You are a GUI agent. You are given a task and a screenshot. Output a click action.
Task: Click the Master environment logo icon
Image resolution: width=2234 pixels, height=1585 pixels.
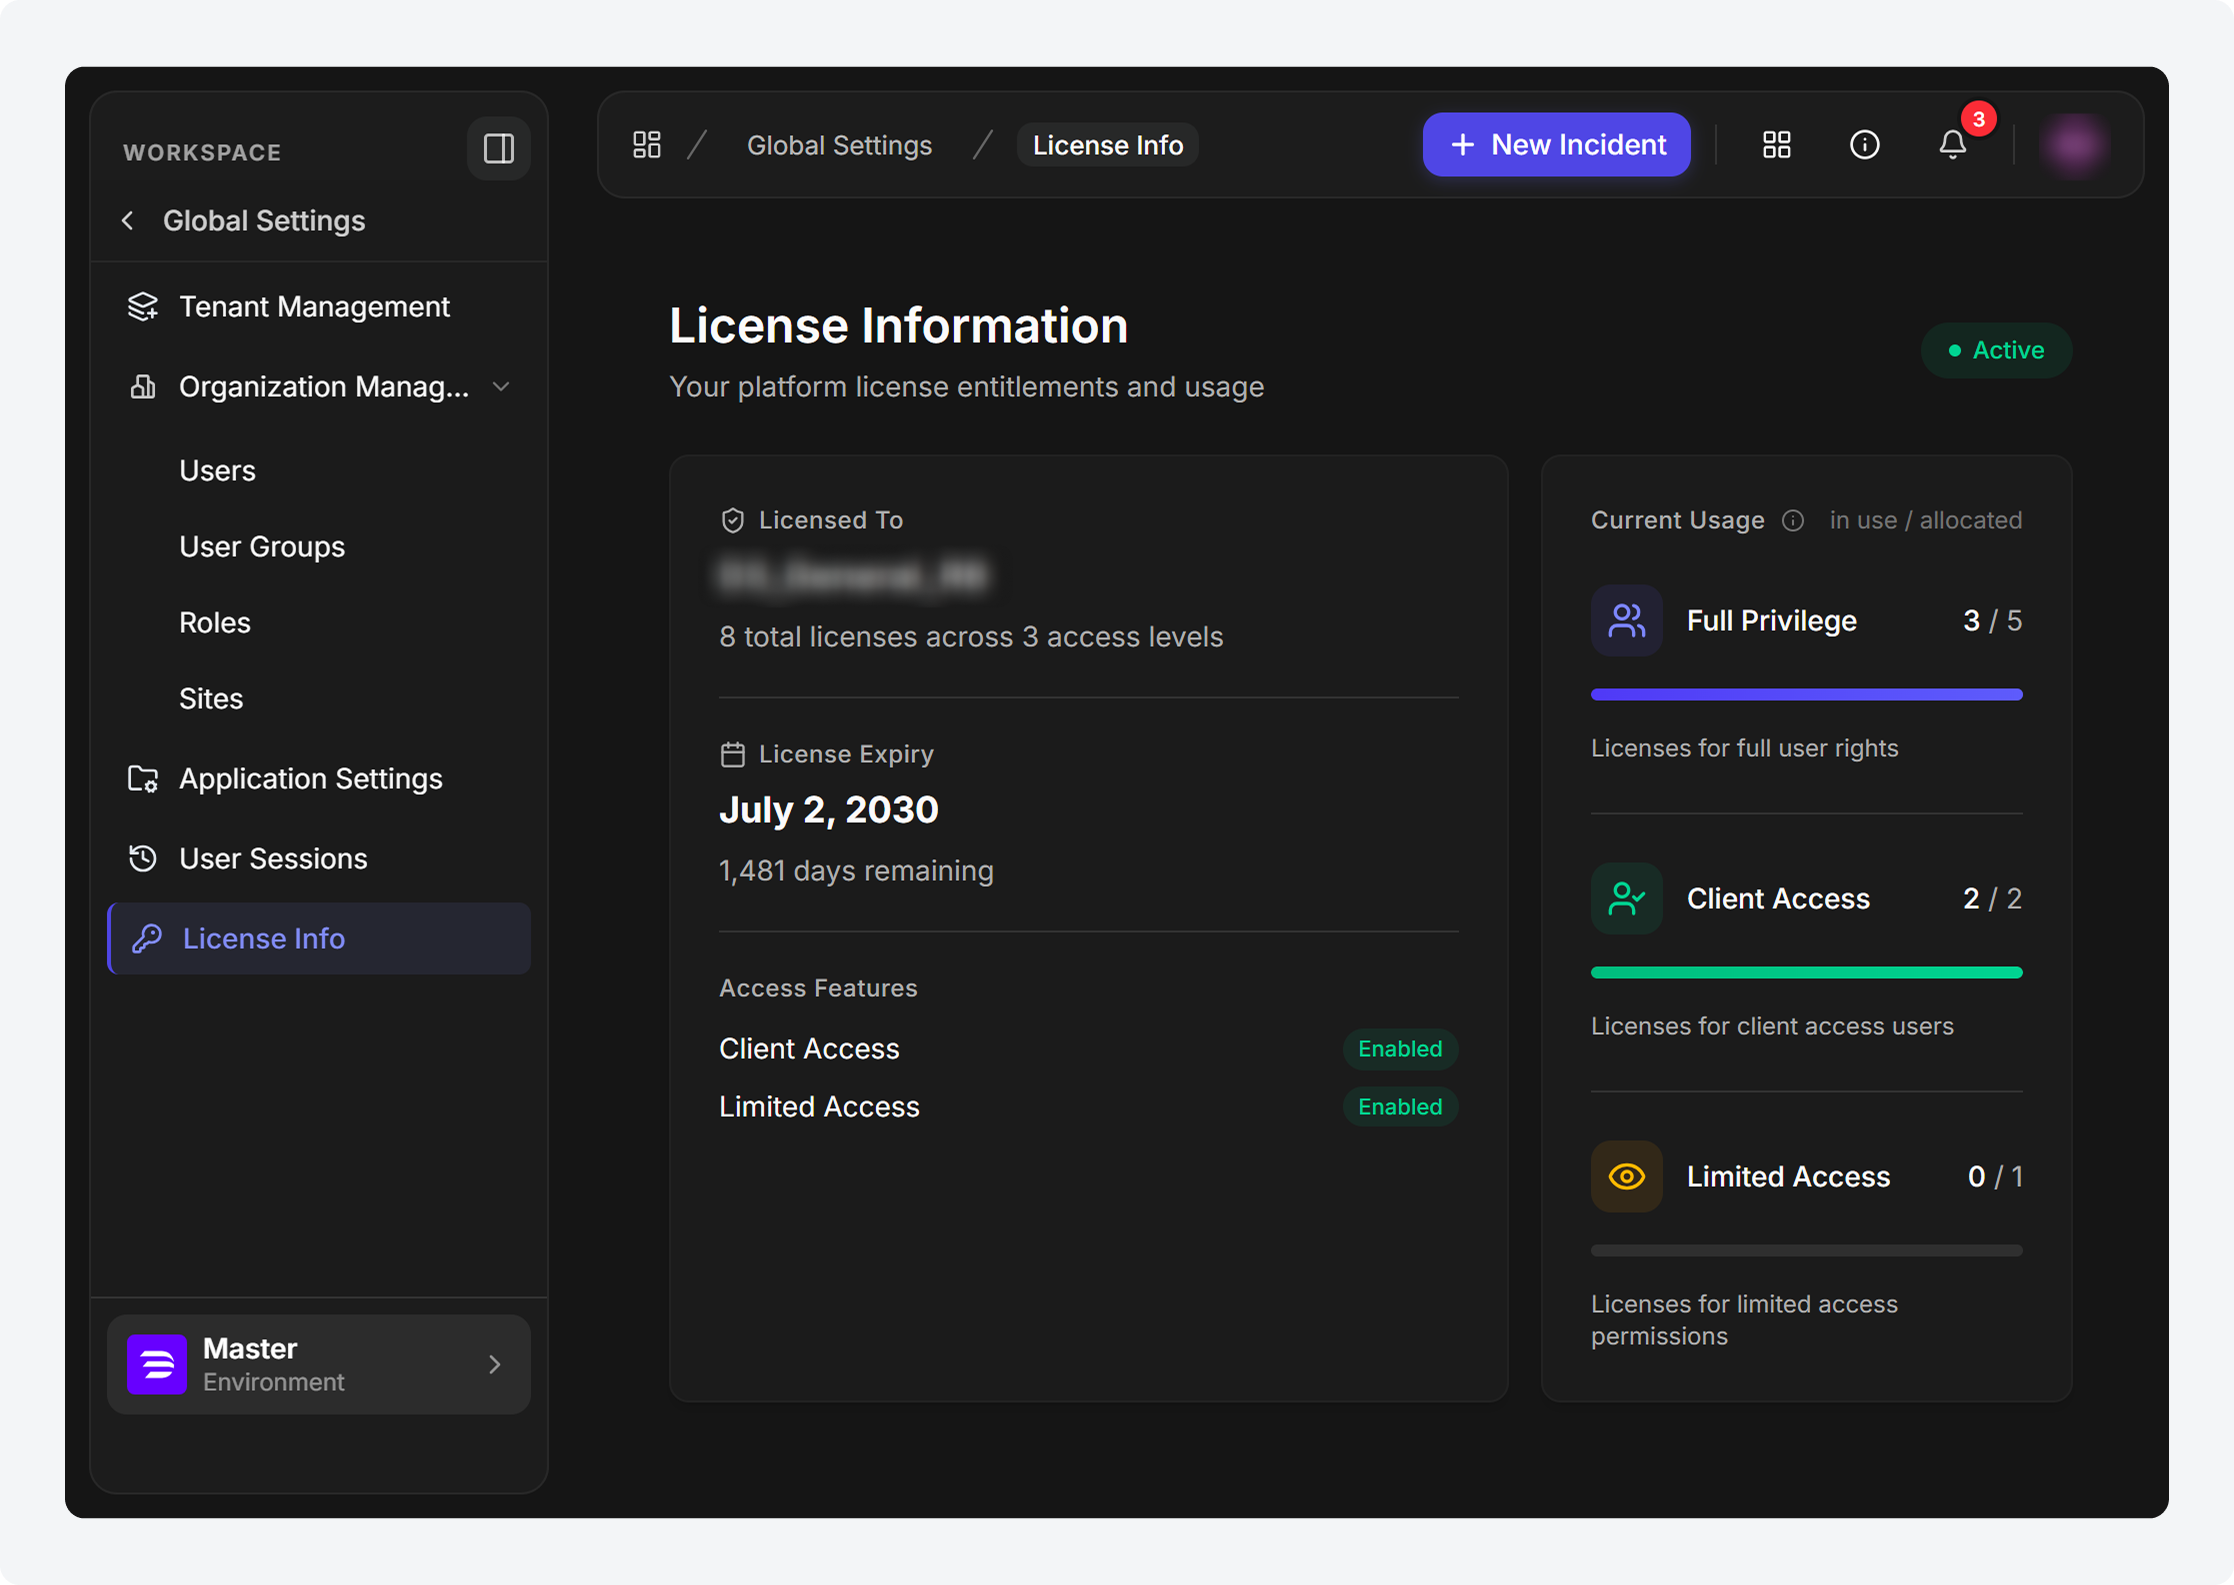click(157, 1364)
